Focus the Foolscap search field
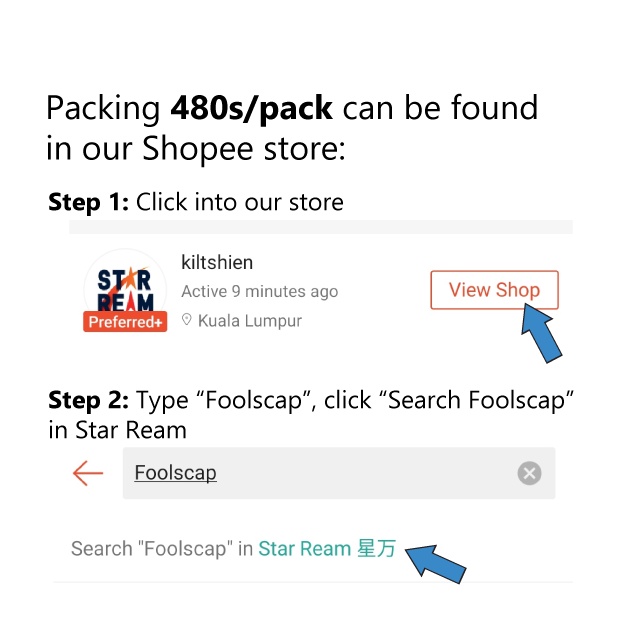The image size is (626, 626). click(320, 473)
